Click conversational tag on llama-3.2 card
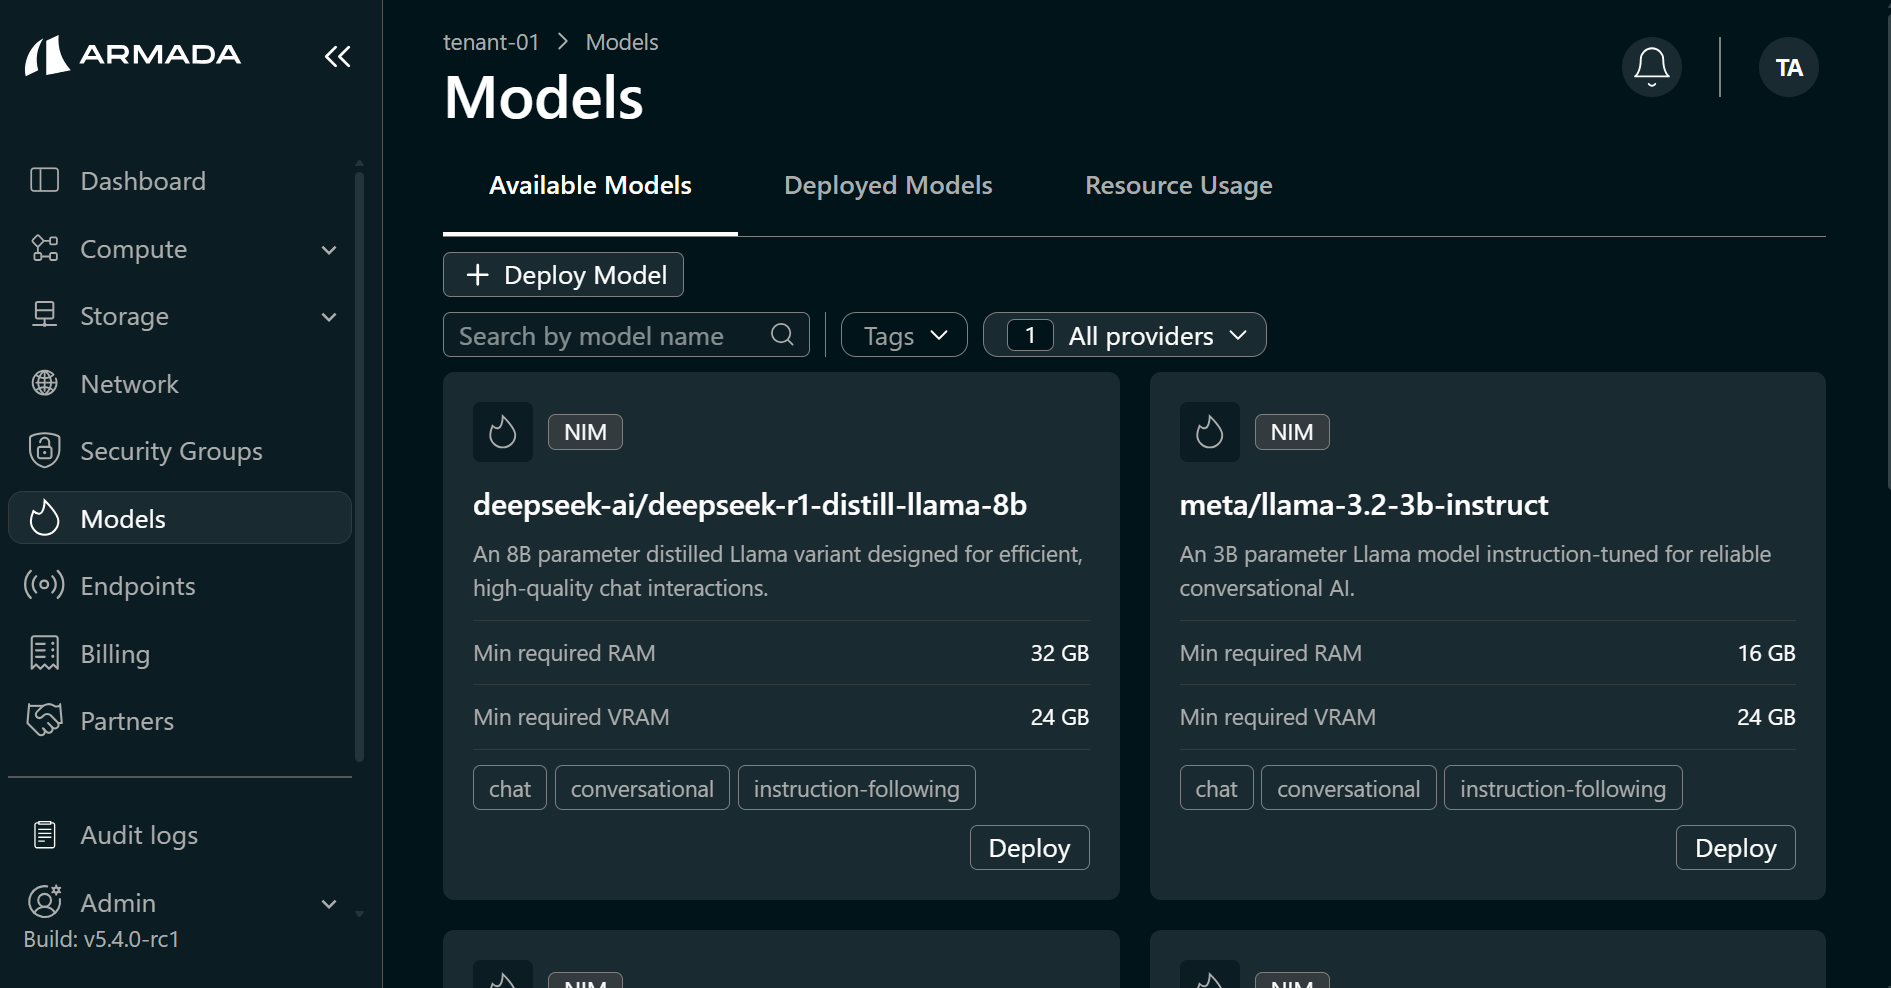The width and height of the screenshot is (1891, 988). 1348,788
